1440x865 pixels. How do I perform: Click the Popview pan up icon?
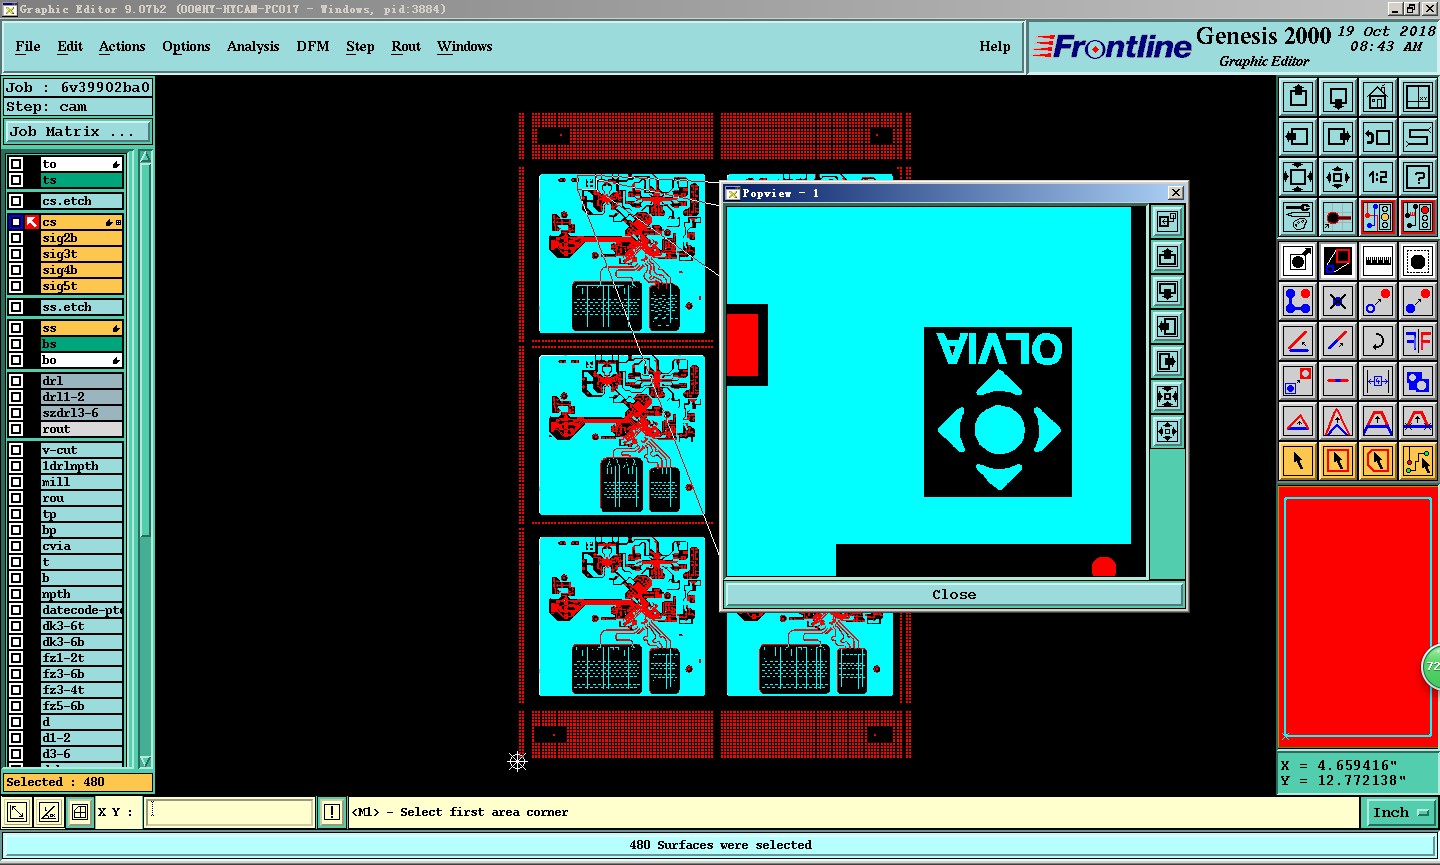coord(1167,257)
